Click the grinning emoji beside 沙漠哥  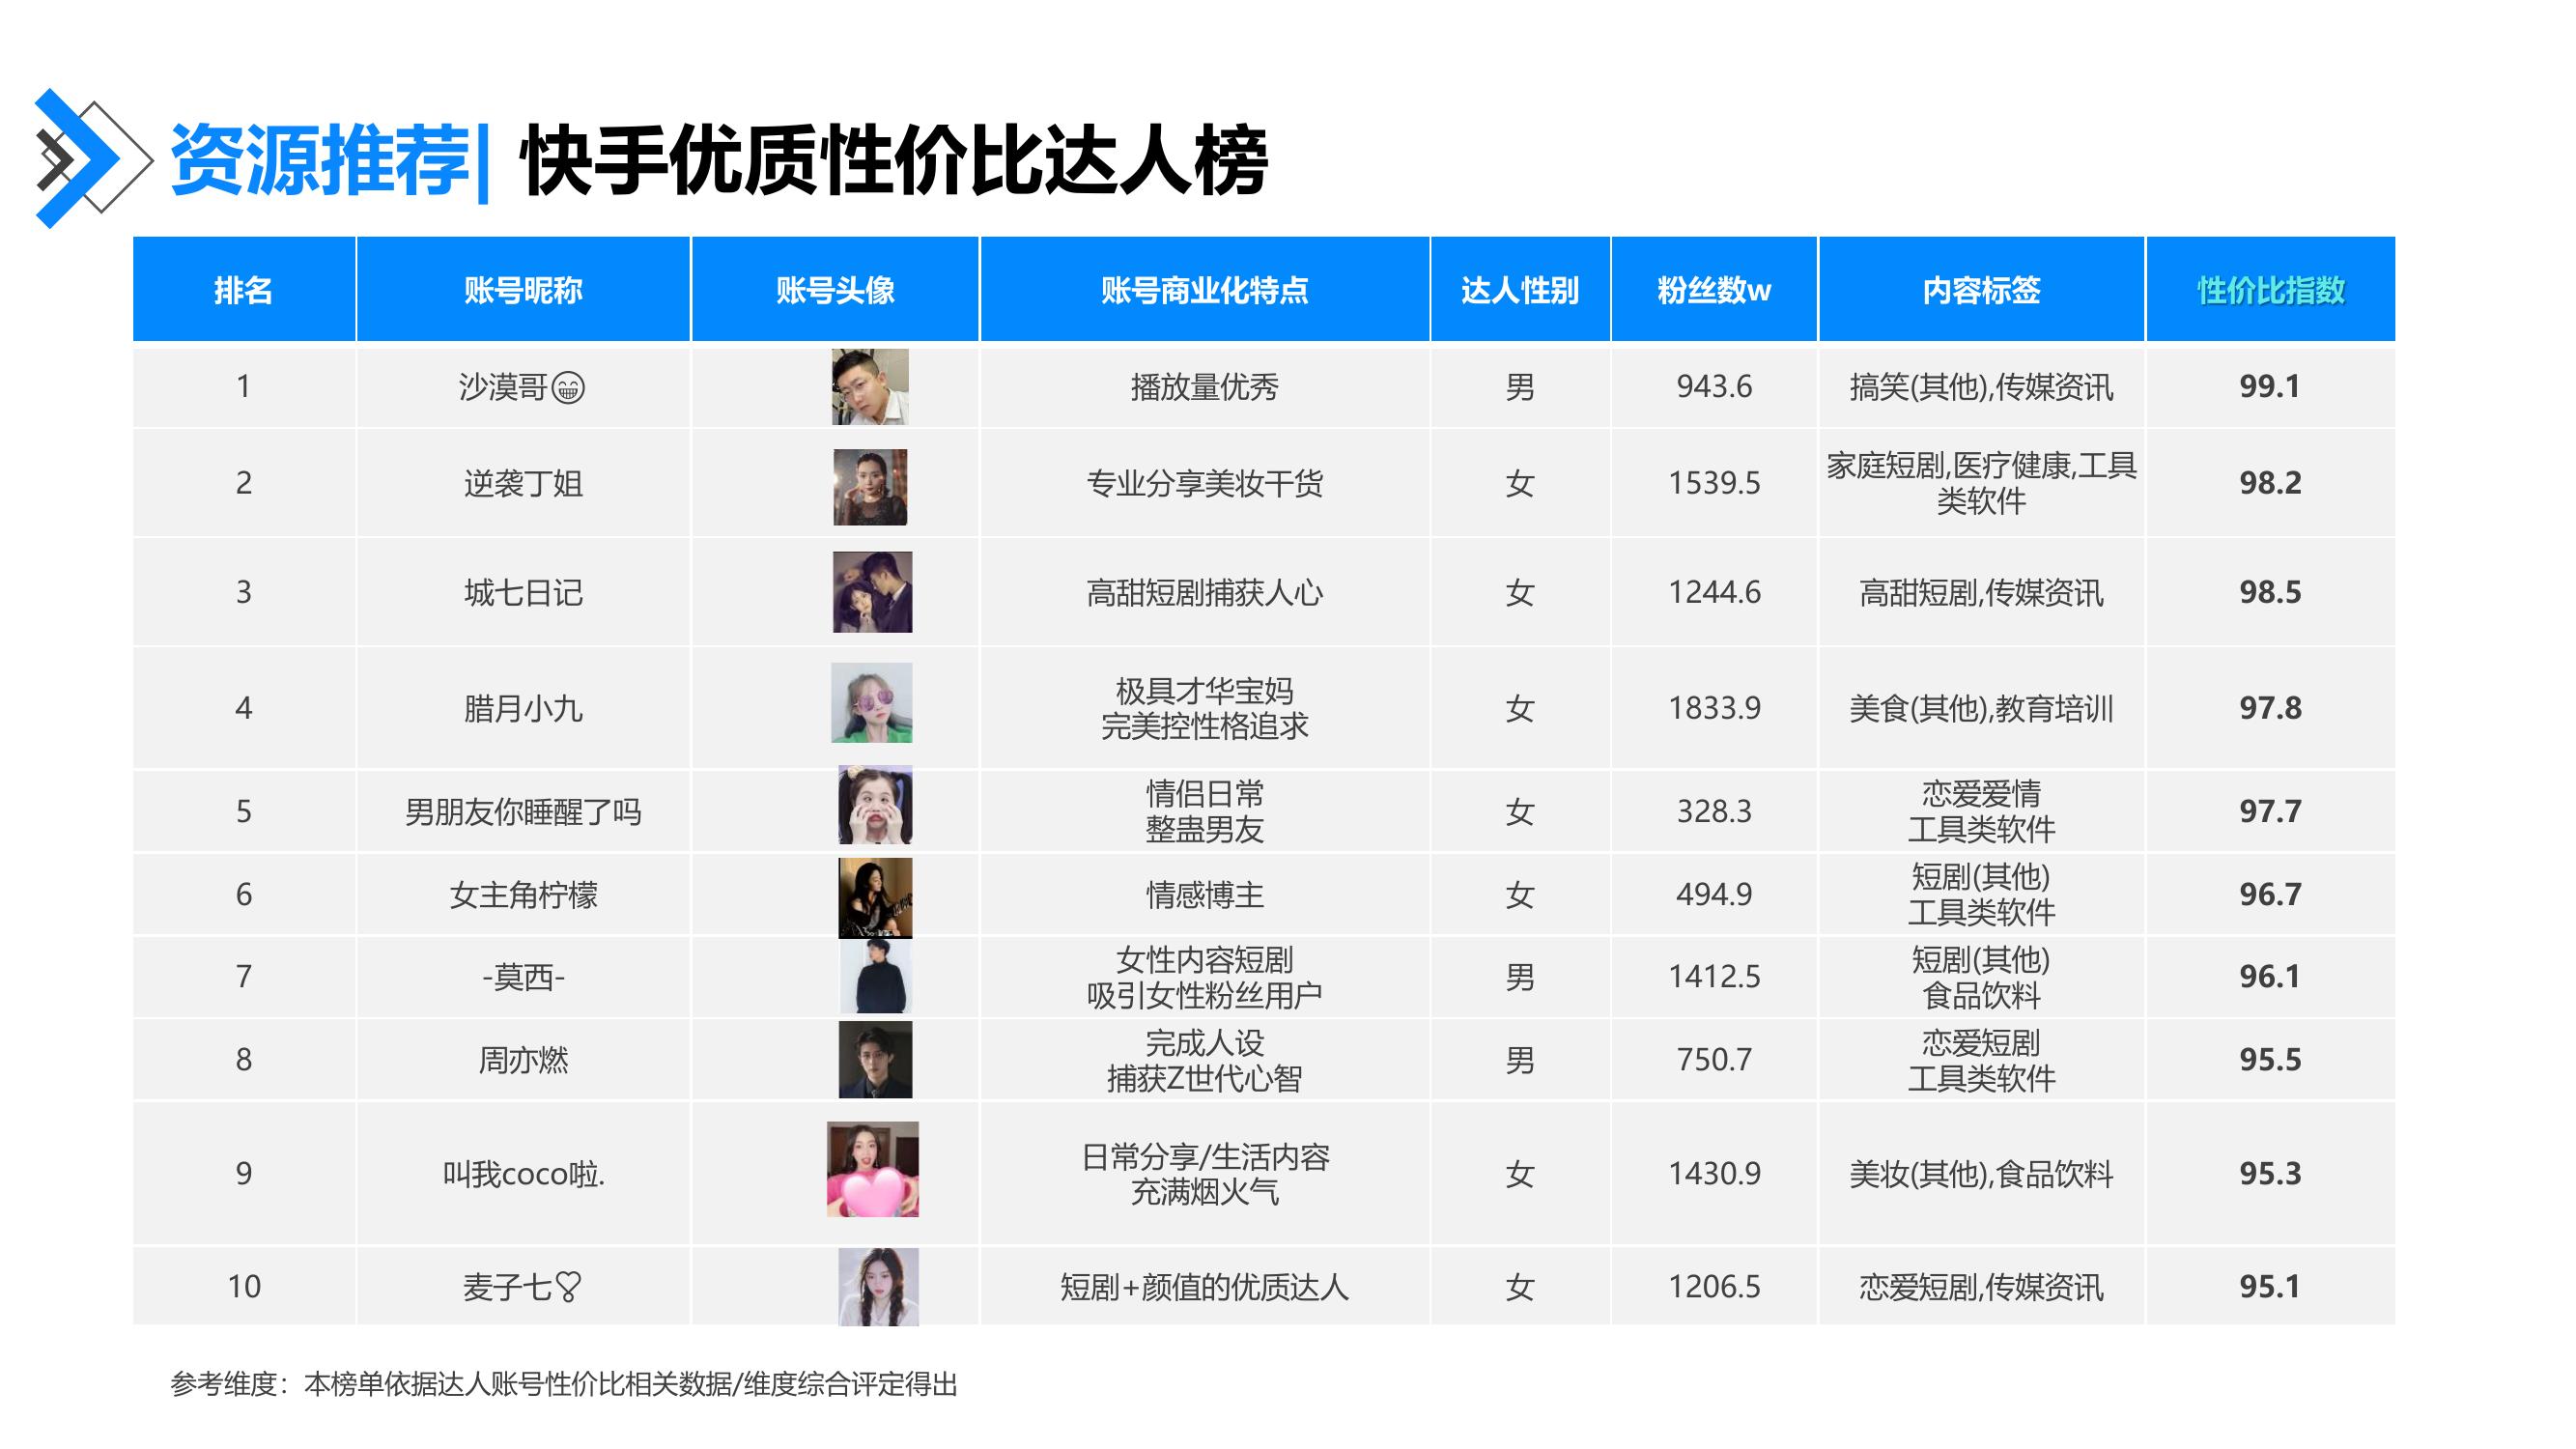568,387
